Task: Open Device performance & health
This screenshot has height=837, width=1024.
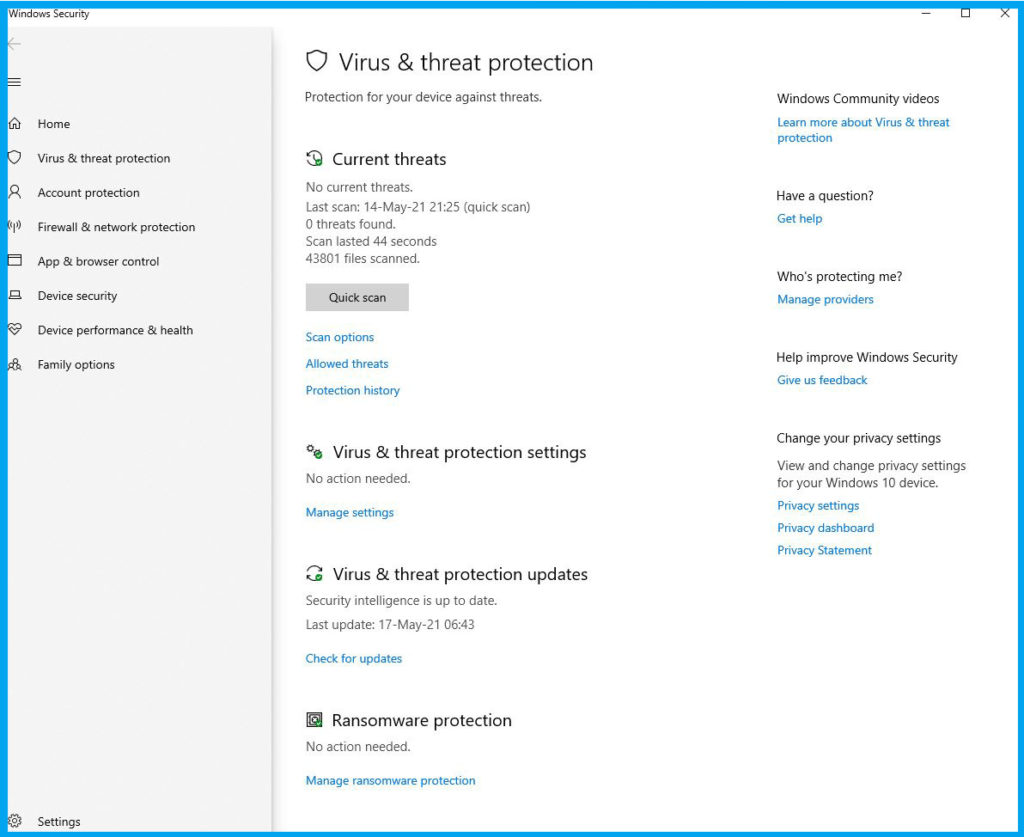Action: pos(114,330)
